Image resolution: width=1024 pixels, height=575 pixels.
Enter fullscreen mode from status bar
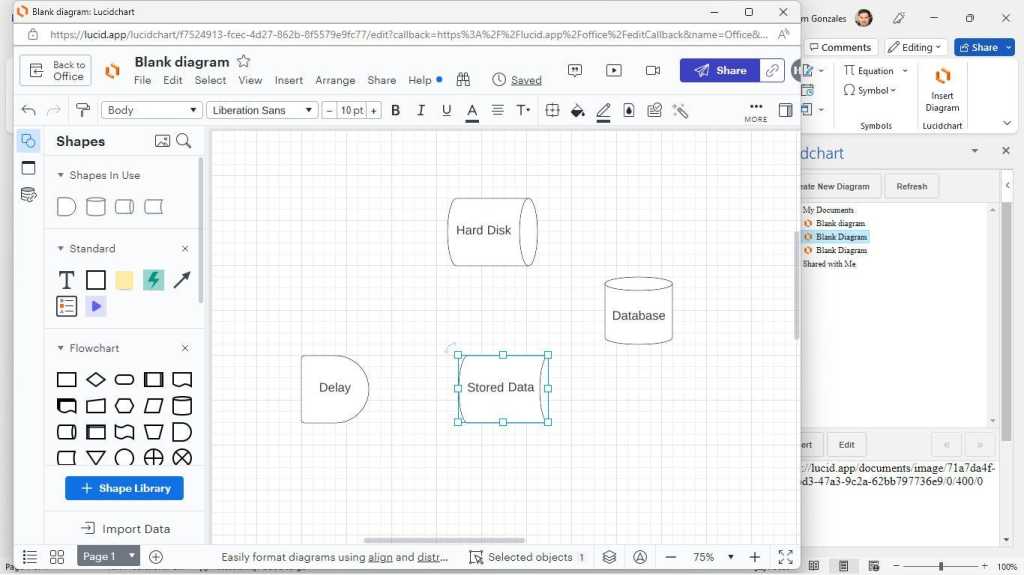pos(786,557)
